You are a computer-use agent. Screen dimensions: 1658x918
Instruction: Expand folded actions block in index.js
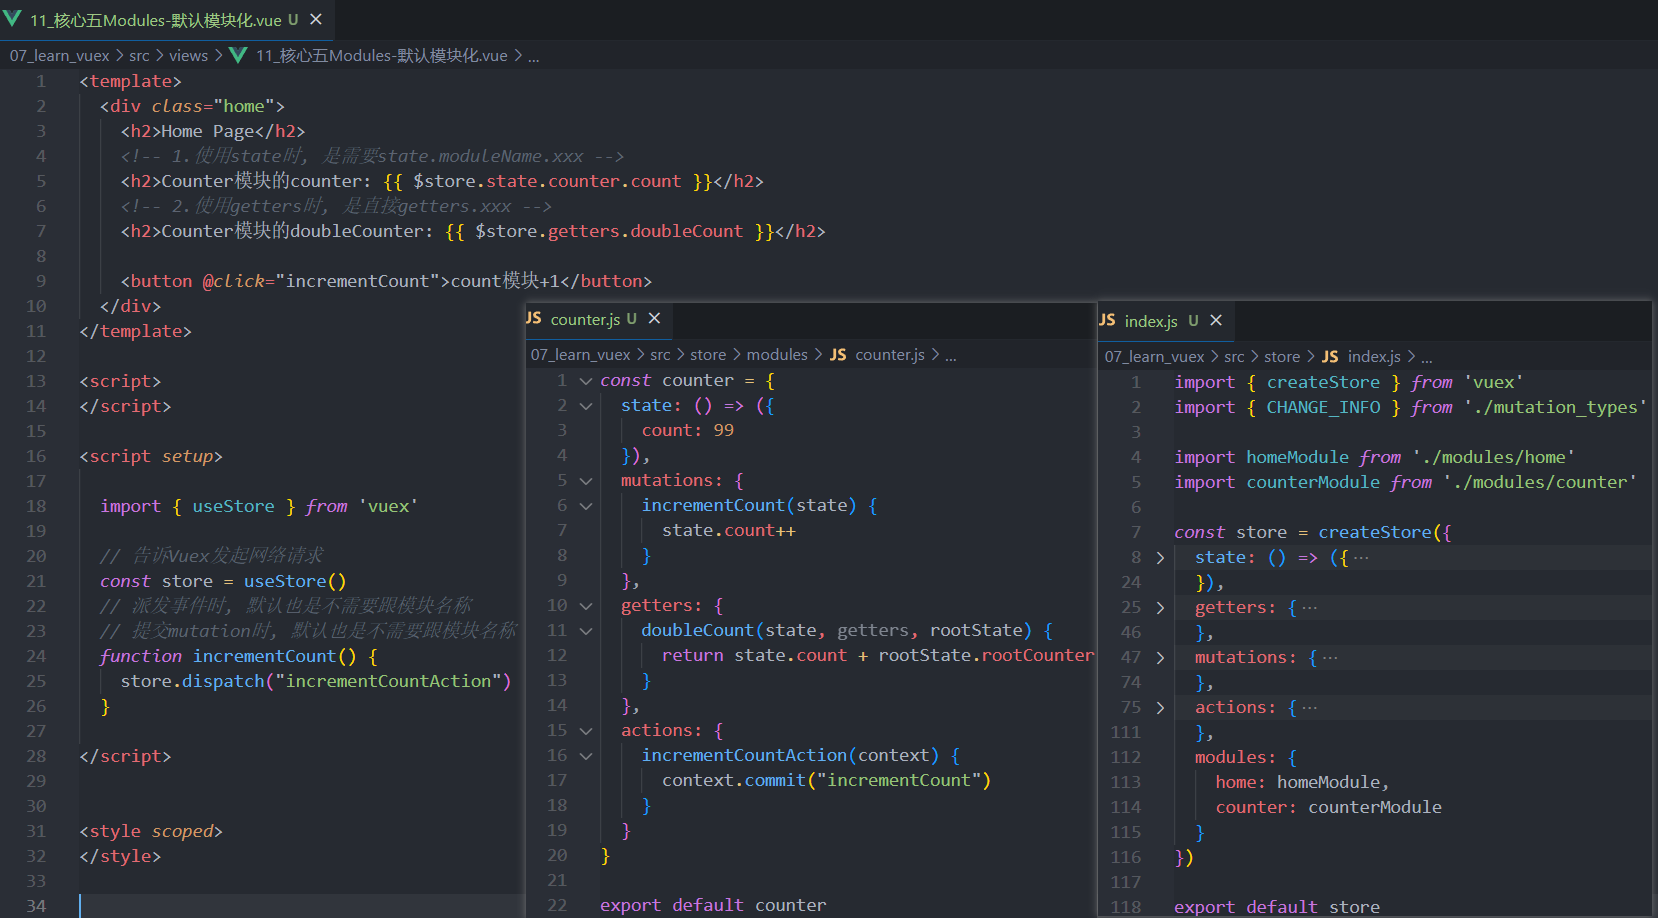click(1160, 708)
